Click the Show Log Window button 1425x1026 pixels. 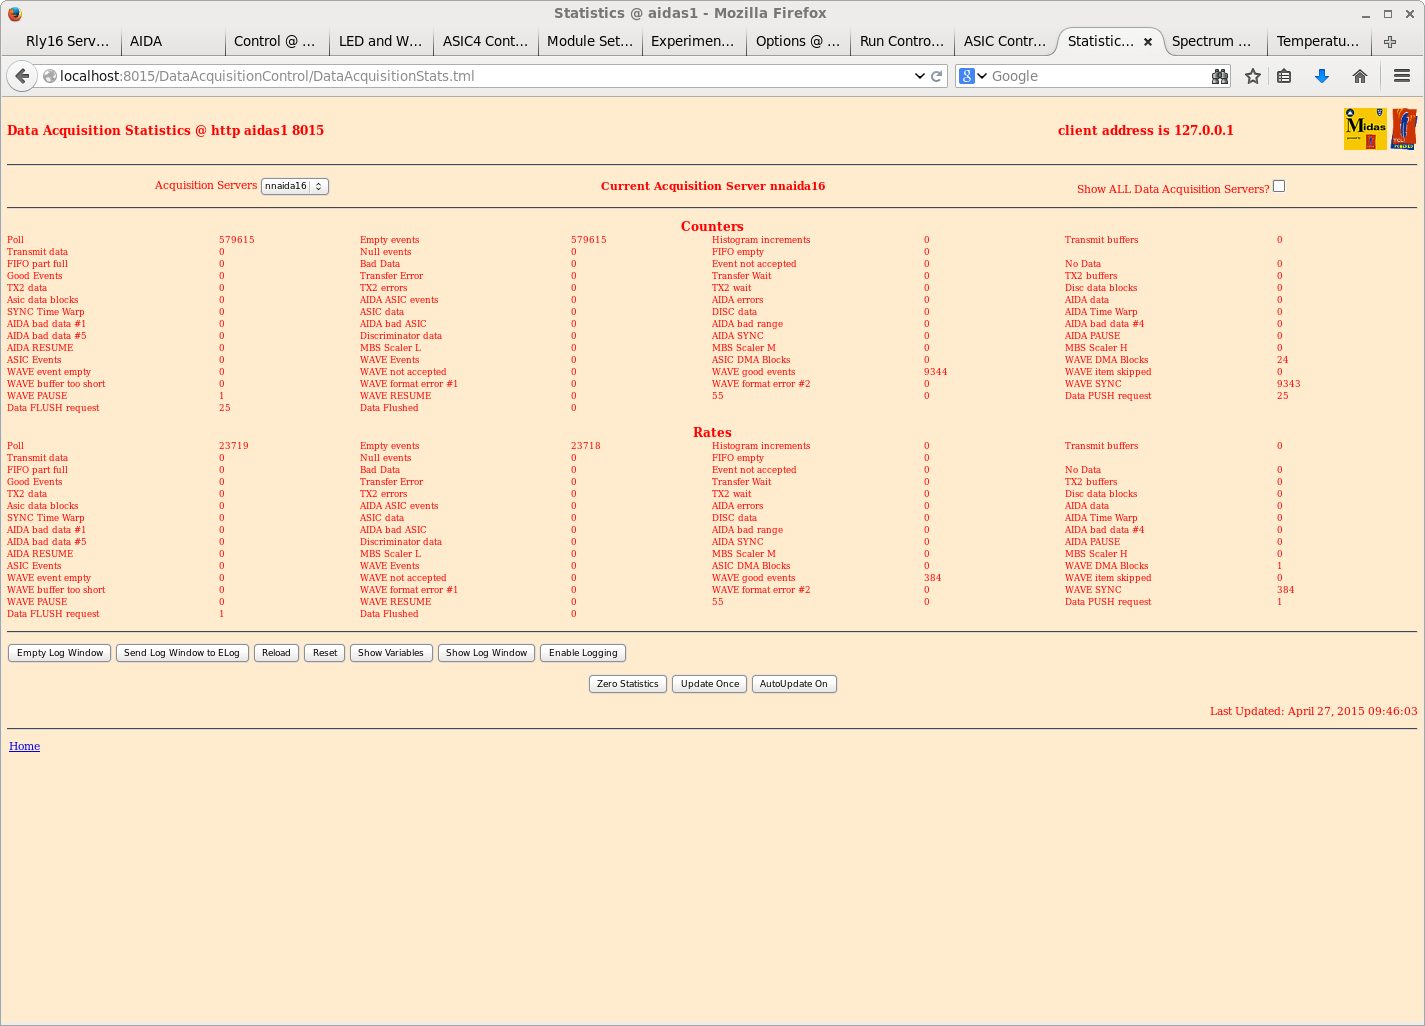pyautogui.click(x=486, y=653)
